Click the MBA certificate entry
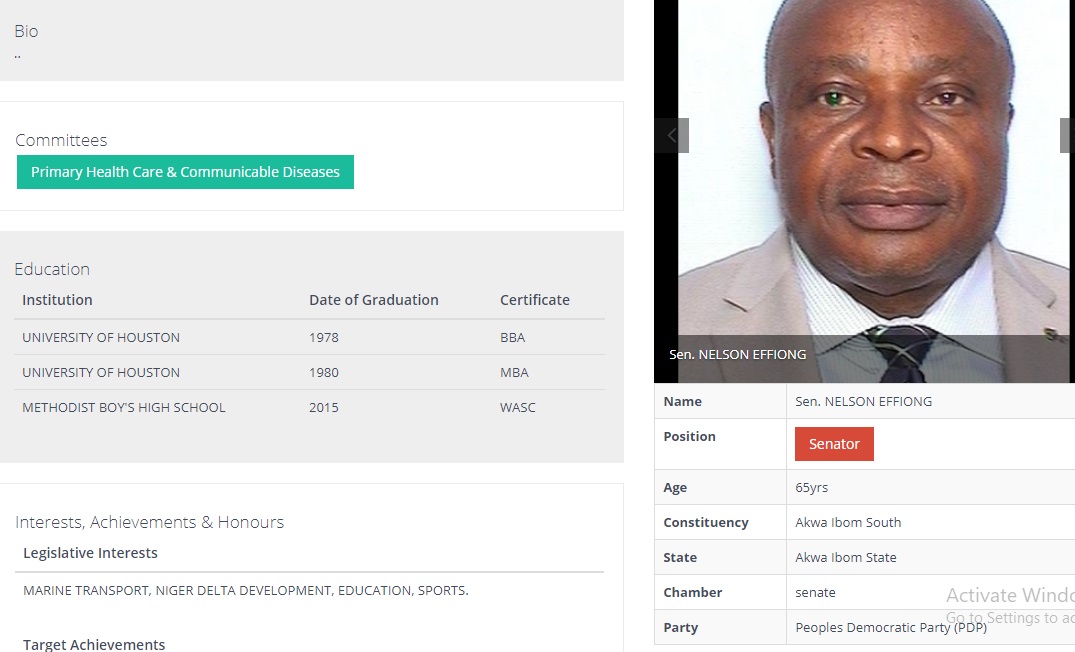 pyautogui.click(x=514, y=372)
